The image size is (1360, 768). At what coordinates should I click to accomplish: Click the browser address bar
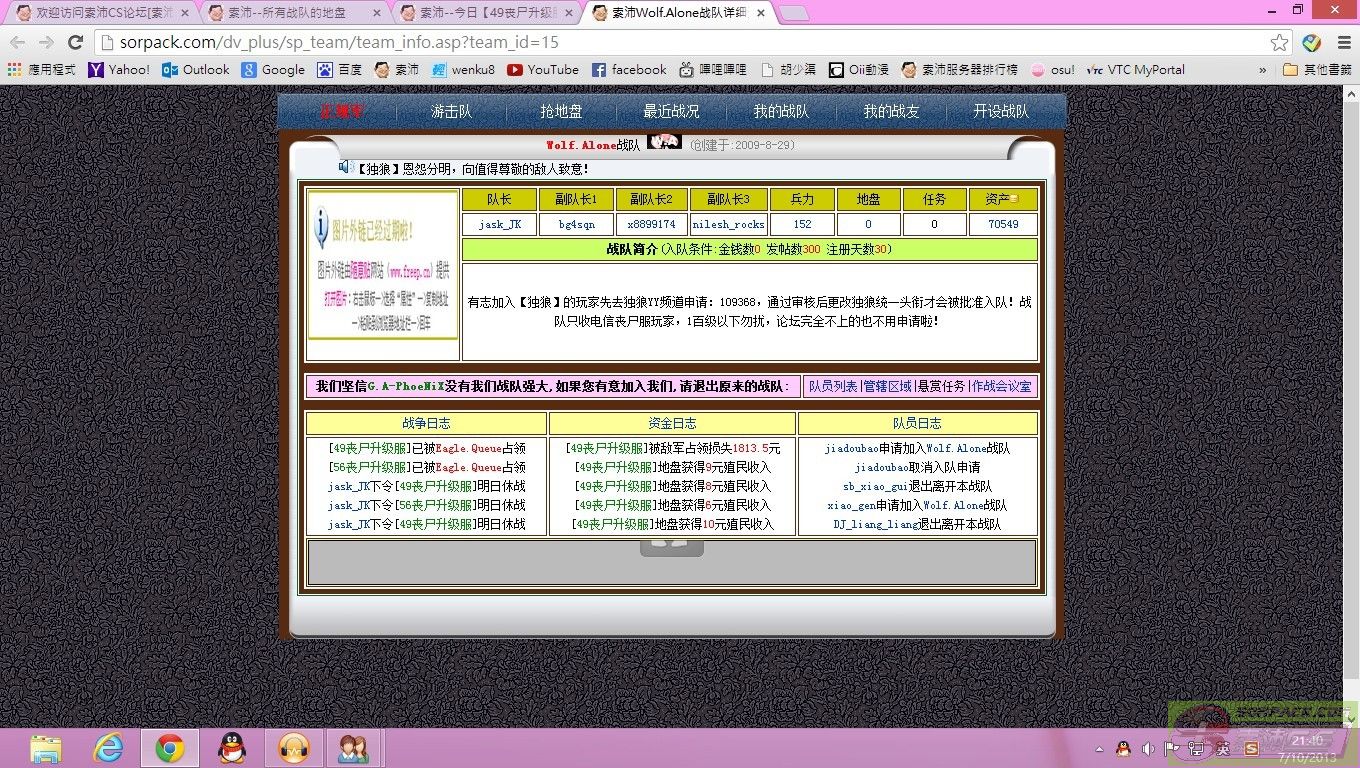[x=680, y=42]
